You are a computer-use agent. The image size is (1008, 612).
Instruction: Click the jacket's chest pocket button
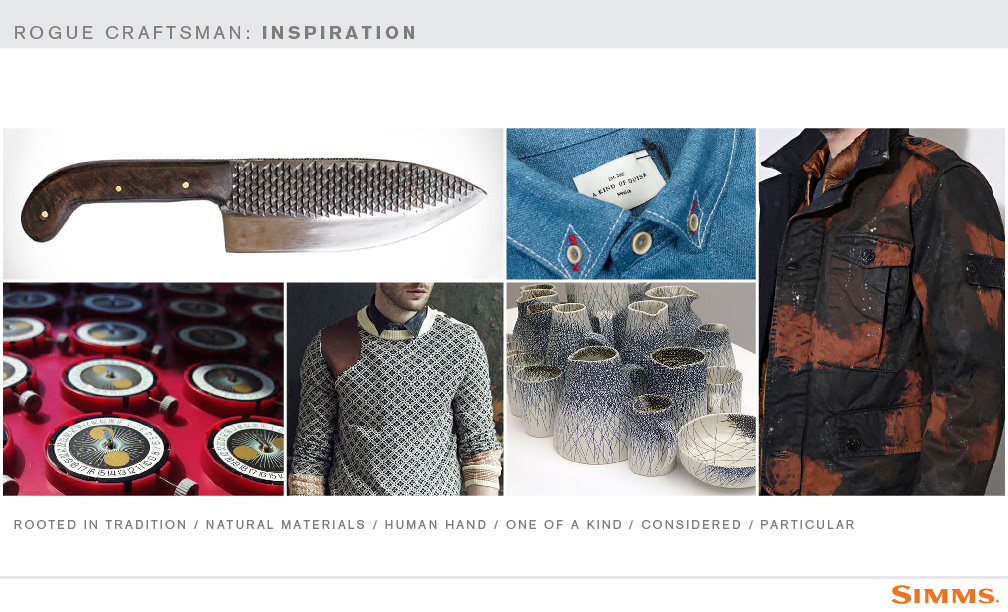[x=868, y=256]
